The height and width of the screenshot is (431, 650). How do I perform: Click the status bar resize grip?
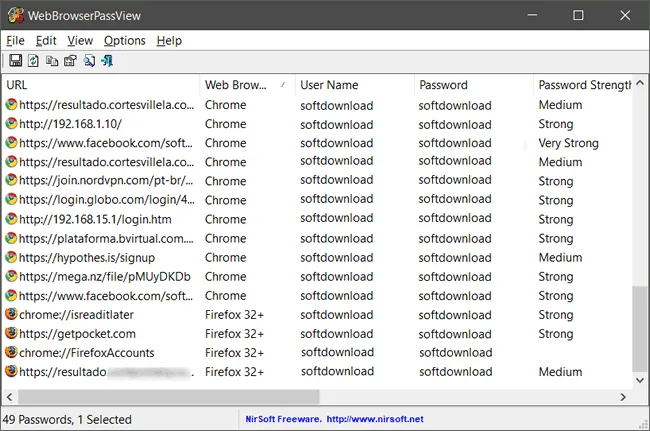(x=644, y=424)
